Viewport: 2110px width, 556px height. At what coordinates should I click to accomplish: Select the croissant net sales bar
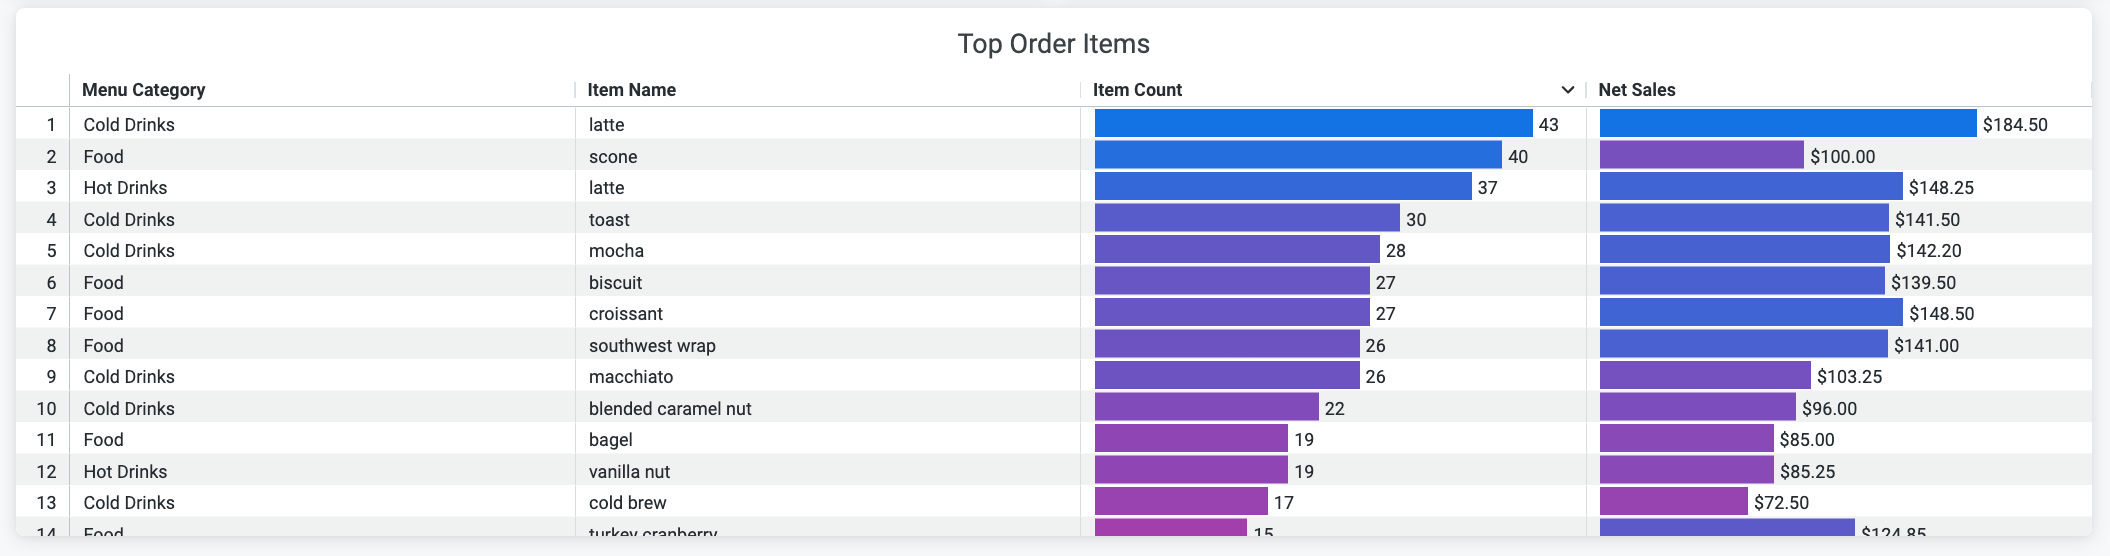coord(1750,313)
